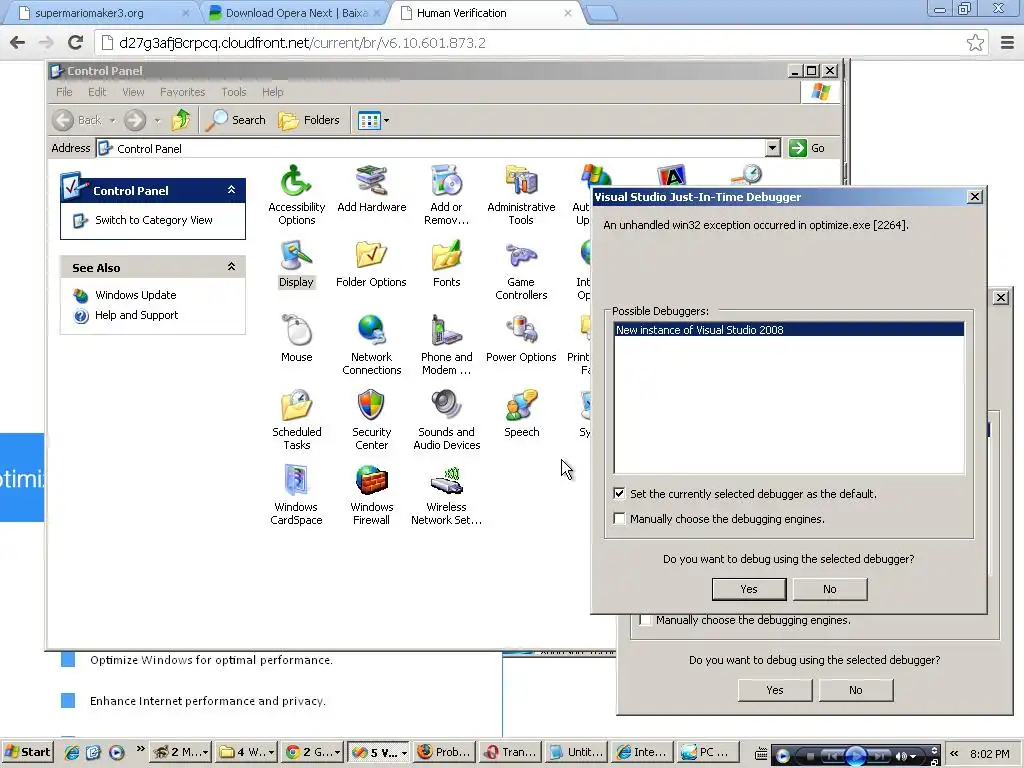Screen dimensions: 1024x768
Task: Click the Control Panel address field
Action: pyautogui.click(x=431, y=148)
